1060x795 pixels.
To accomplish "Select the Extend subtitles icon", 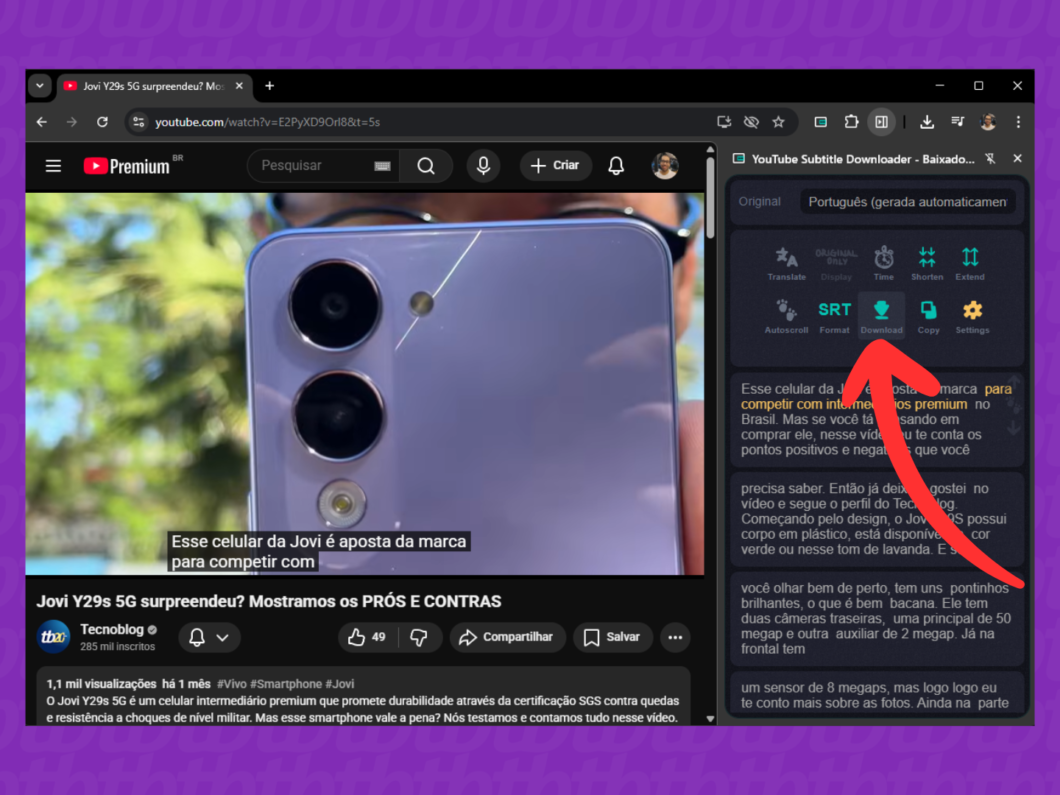I will [x=969, y=263].
